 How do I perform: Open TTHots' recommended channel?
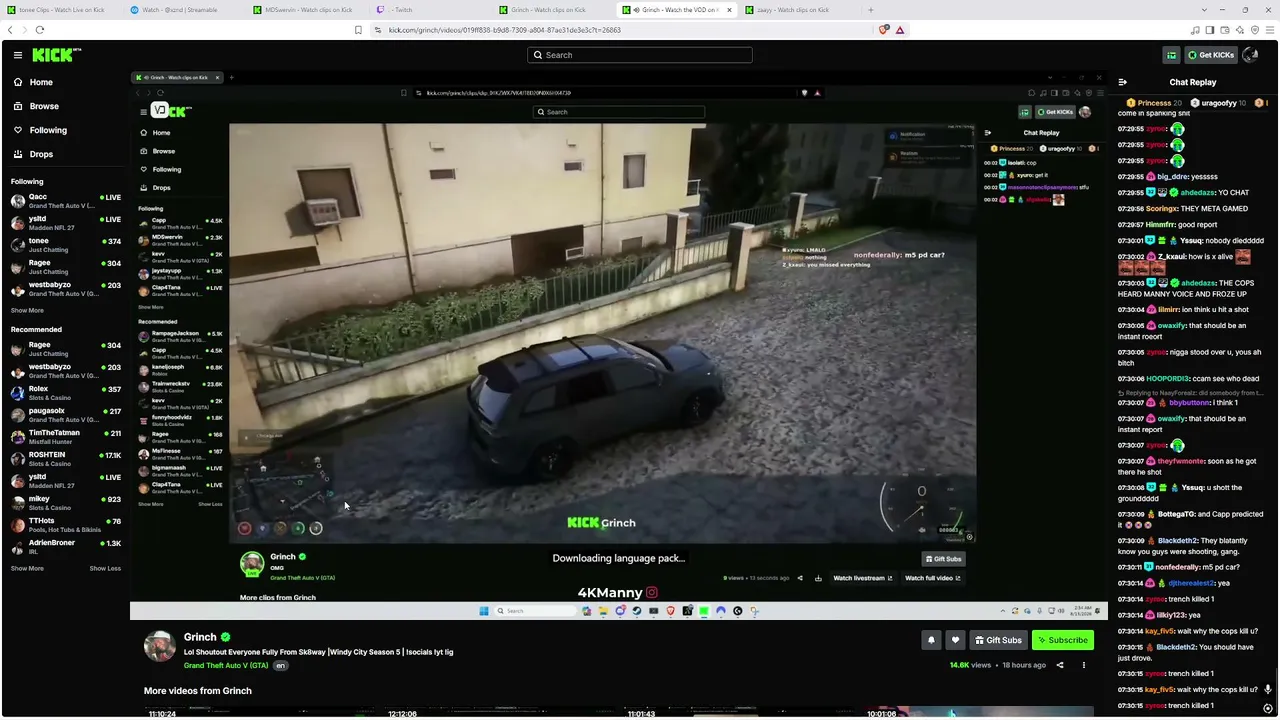click(x=65, y=525)
